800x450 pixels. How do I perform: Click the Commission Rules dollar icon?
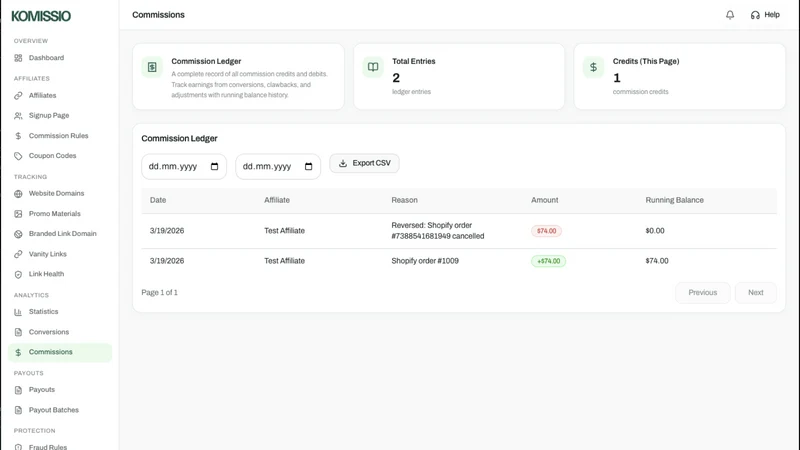(x=18, y=136)
